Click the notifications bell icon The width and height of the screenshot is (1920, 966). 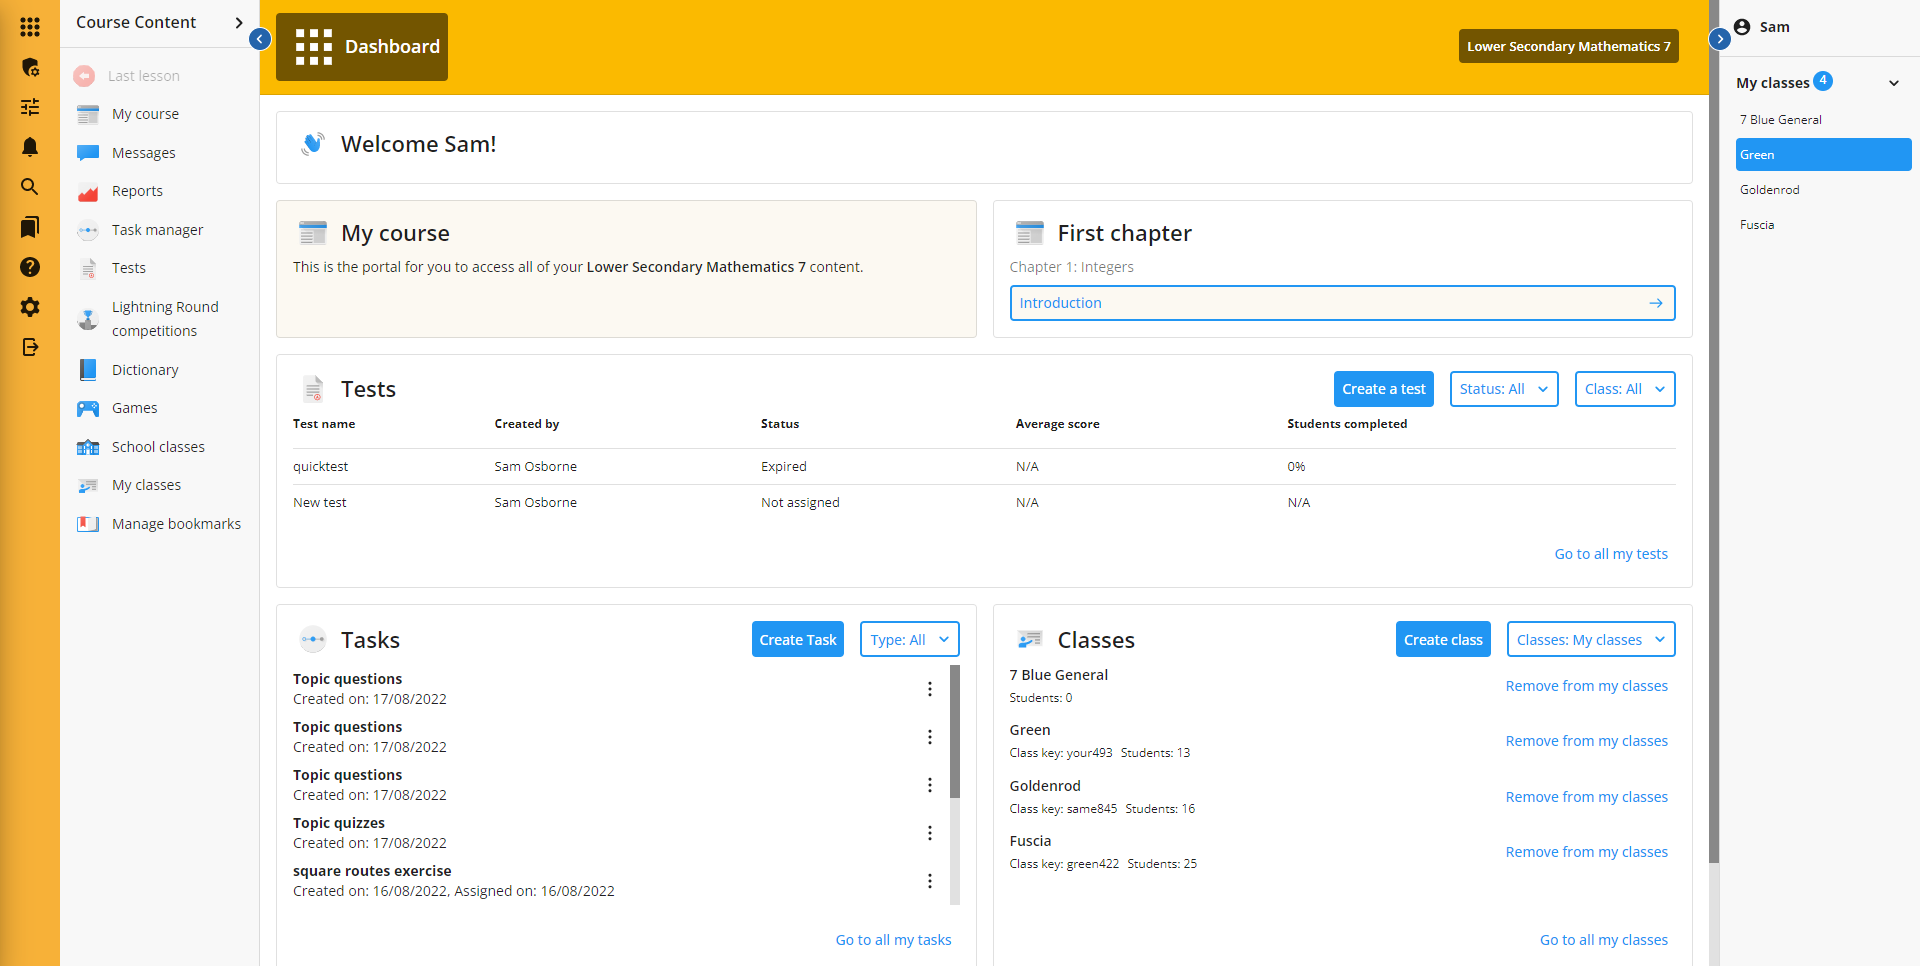coord(30,147)
